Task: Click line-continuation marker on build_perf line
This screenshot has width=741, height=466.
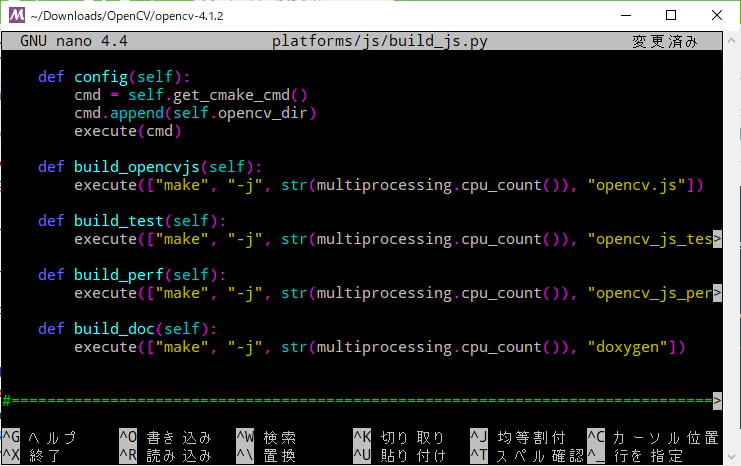Action: click(717, 293)
